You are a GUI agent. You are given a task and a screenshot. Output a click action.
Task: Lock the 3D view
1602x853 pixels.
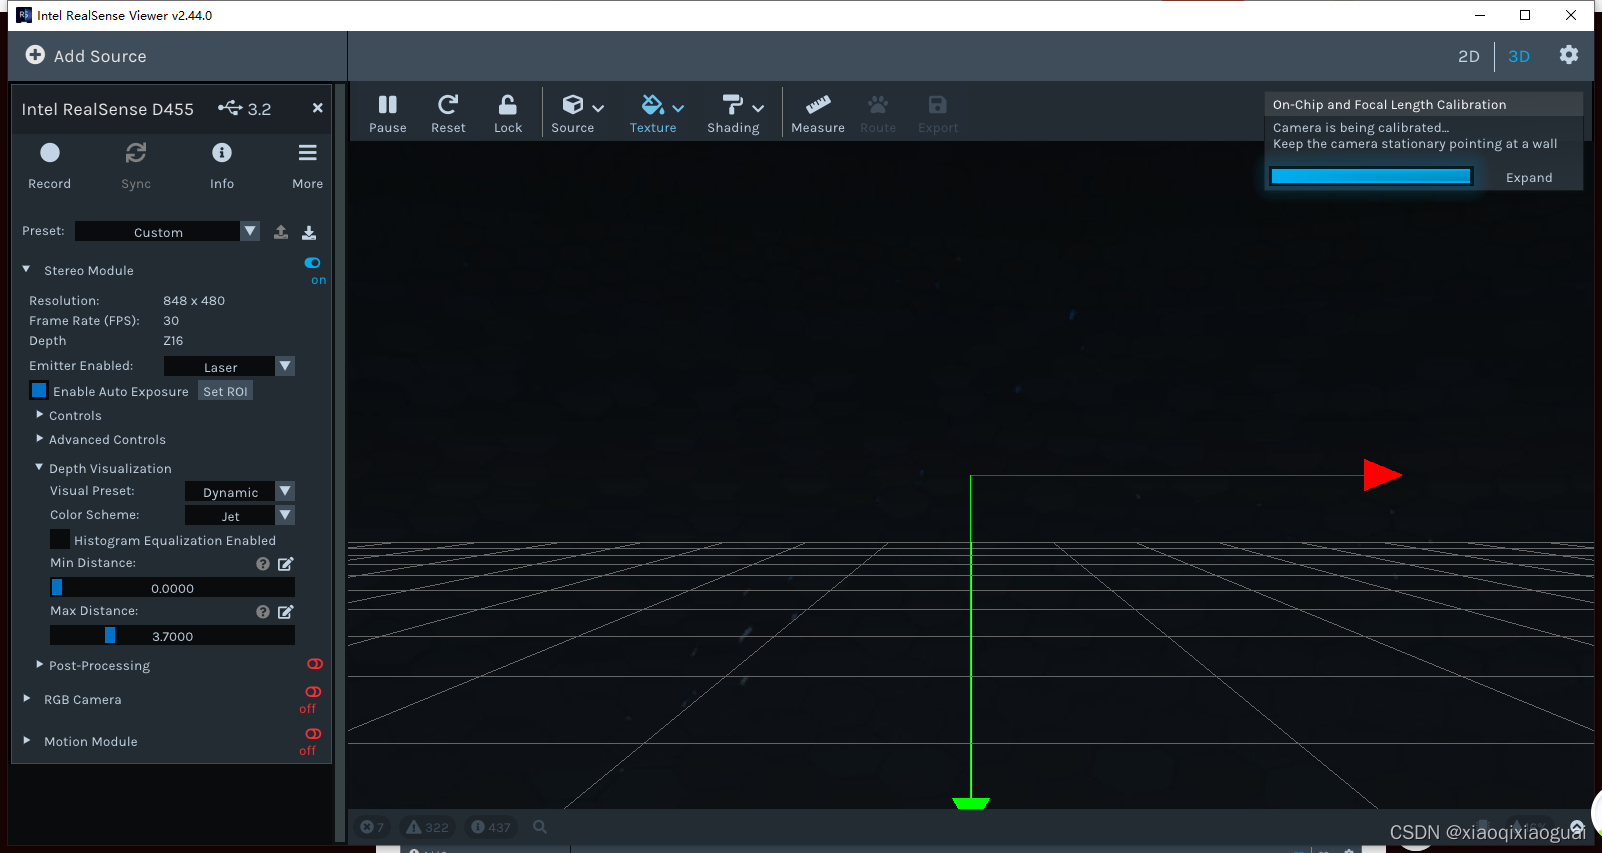click(x=508, y=113)
